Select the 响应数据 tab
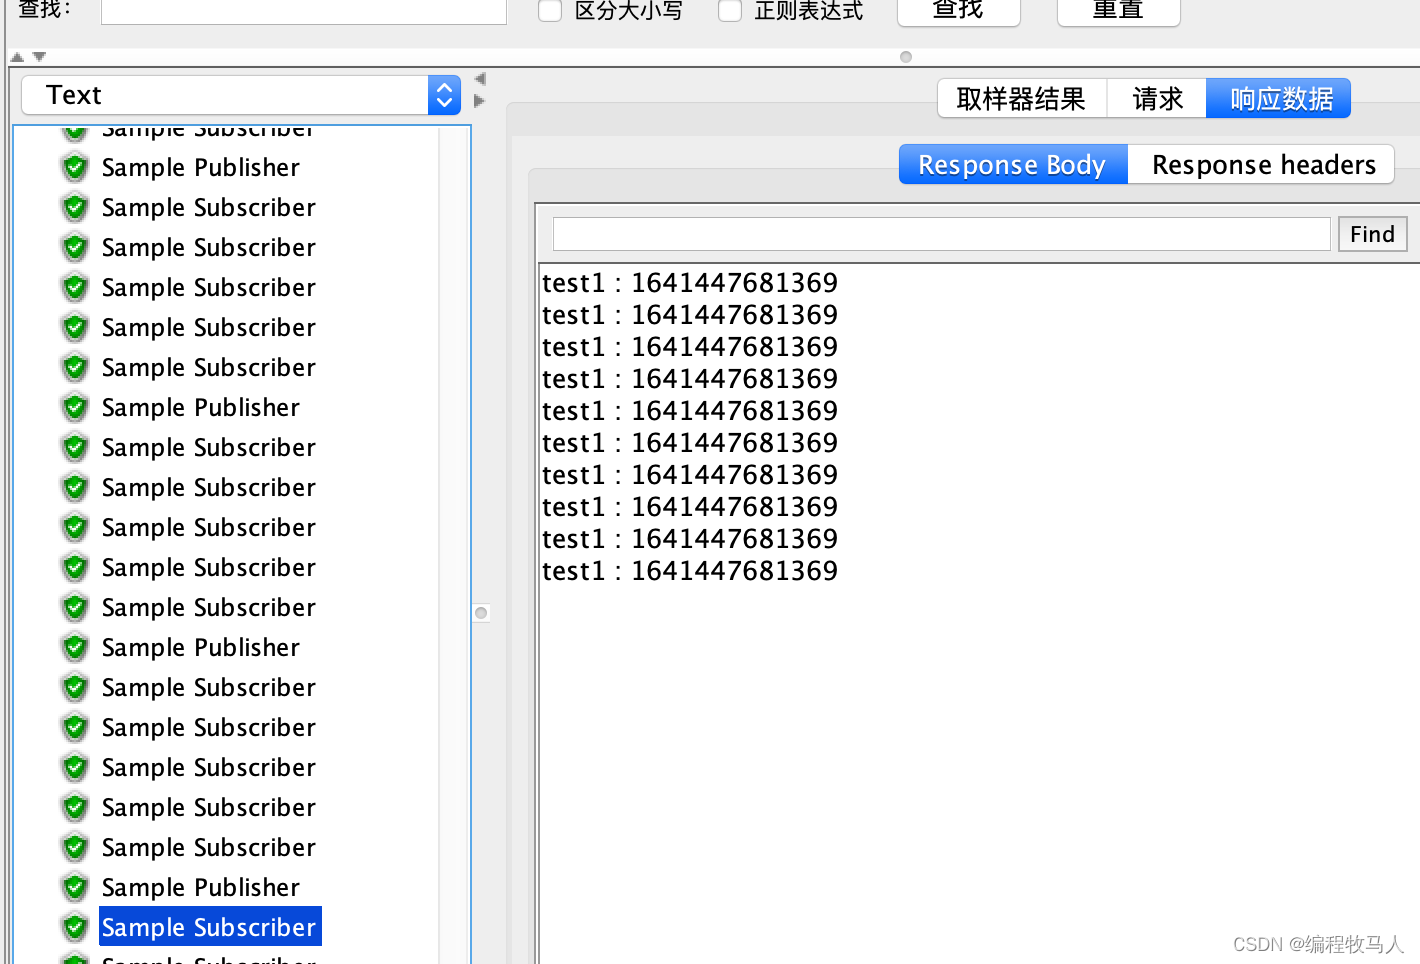The width and height of the screenshot is (1420, 964). tap(1279, 98)
